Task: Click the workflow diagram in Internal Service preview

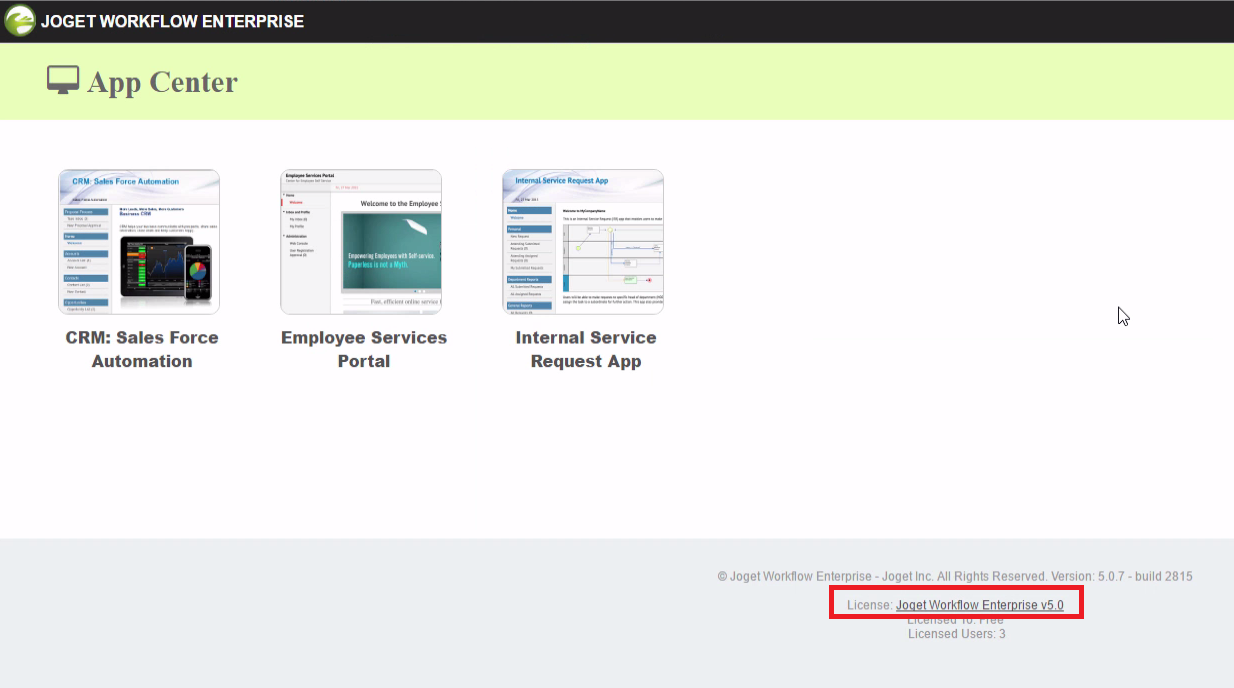Action: click(x=611, y=256)
